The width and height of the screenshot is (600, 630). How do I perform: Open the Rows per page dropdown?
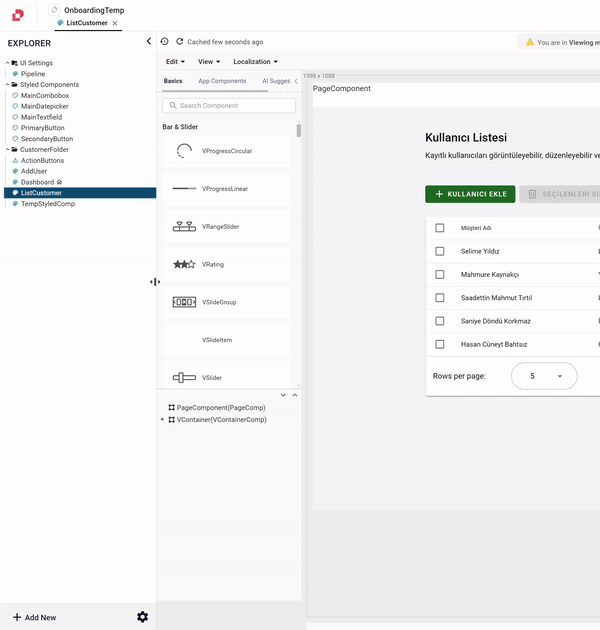click(x=544, y=376)
